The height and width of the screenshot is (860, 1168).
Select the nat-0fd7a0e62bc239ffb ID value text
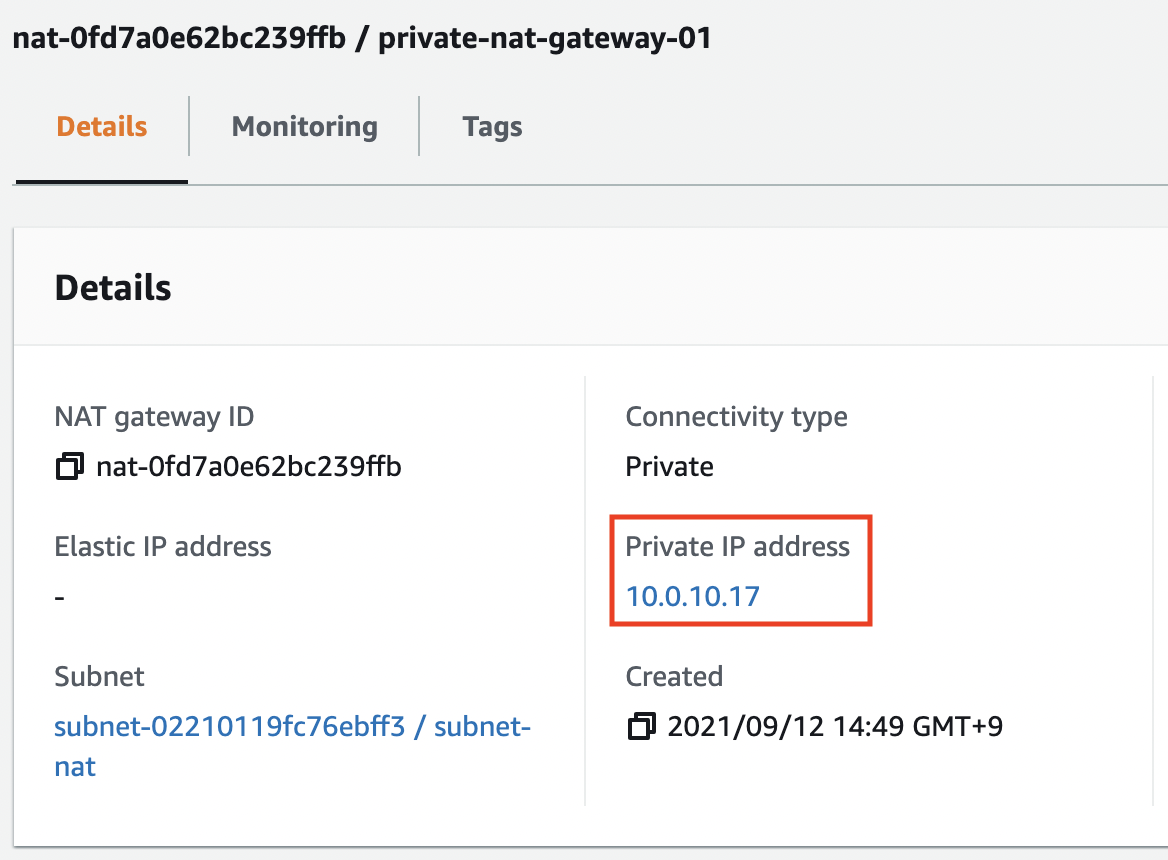[247, 466]
